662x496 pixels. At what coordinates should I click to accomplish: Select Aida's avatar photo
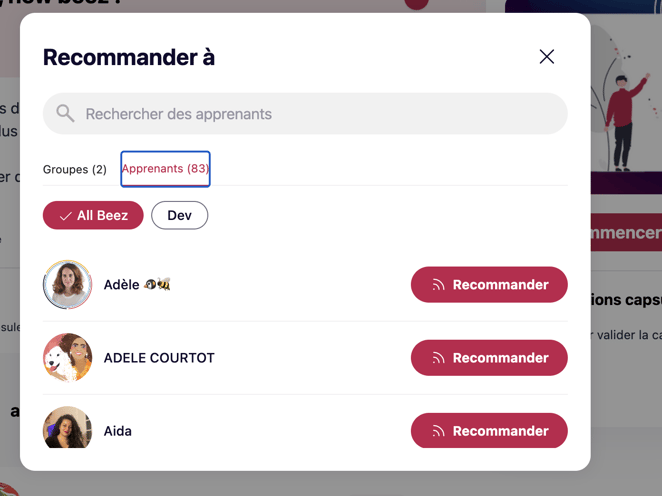(68, 428)
